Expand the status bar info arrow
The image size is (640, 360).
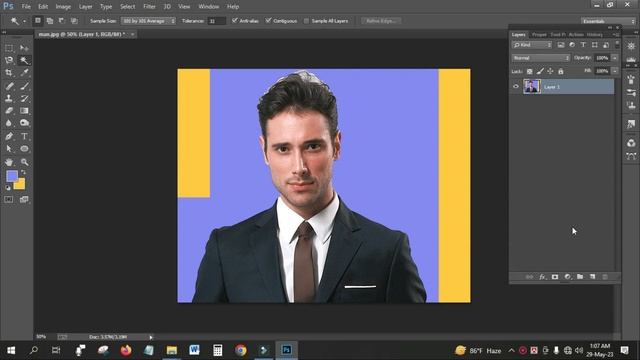(151, 337)
